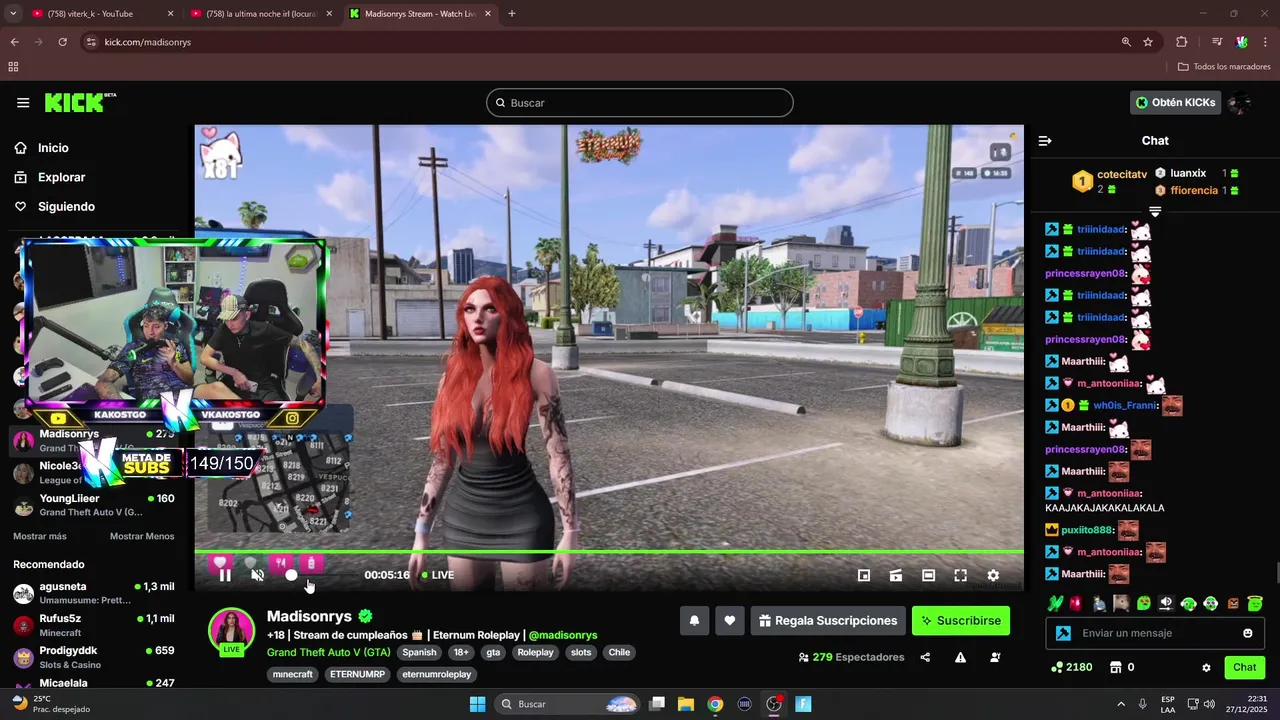
Task: Click the Buscar search box on Kick
Action: tap(640, 103)
